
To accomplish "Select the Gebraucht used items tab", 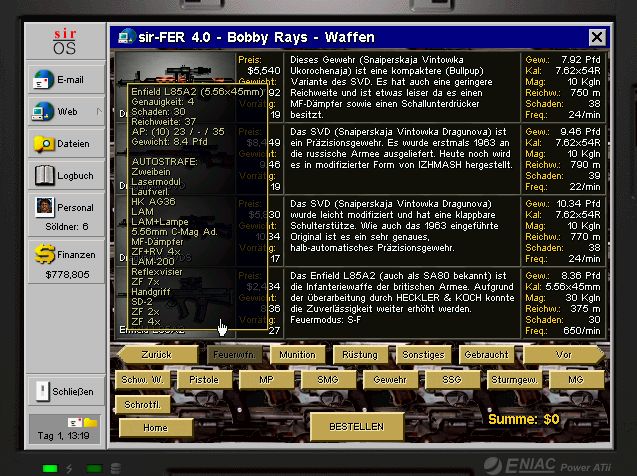I will (x=485, y=355).
